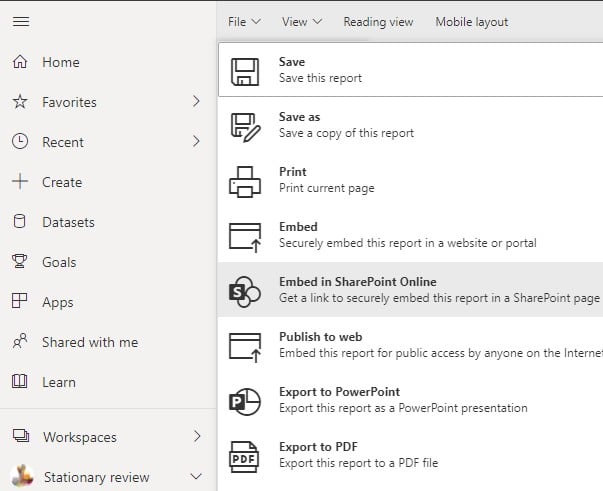
Task: Open Apps in the sidebar
Action: (58, 302)
